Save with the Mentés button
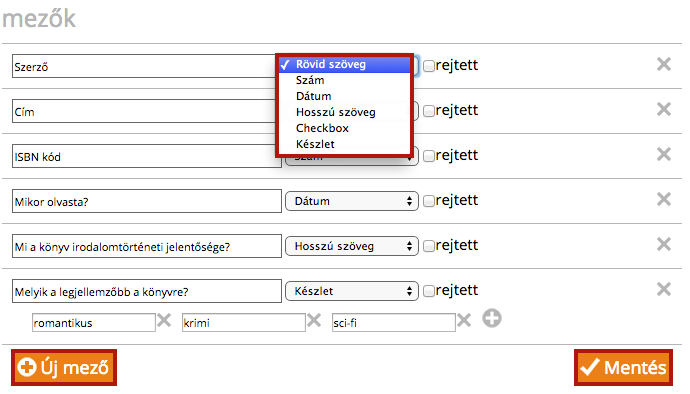690x394 pixels. tap(624, 367)
